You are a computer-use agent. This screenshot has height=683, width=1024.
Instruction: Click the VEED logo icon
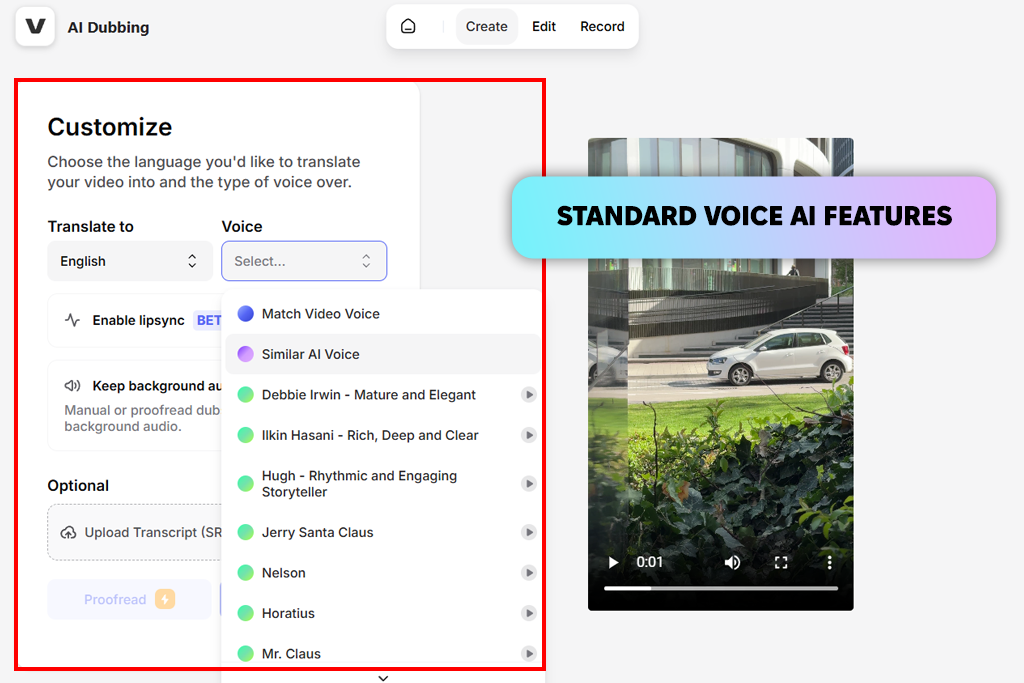(35, 27)
